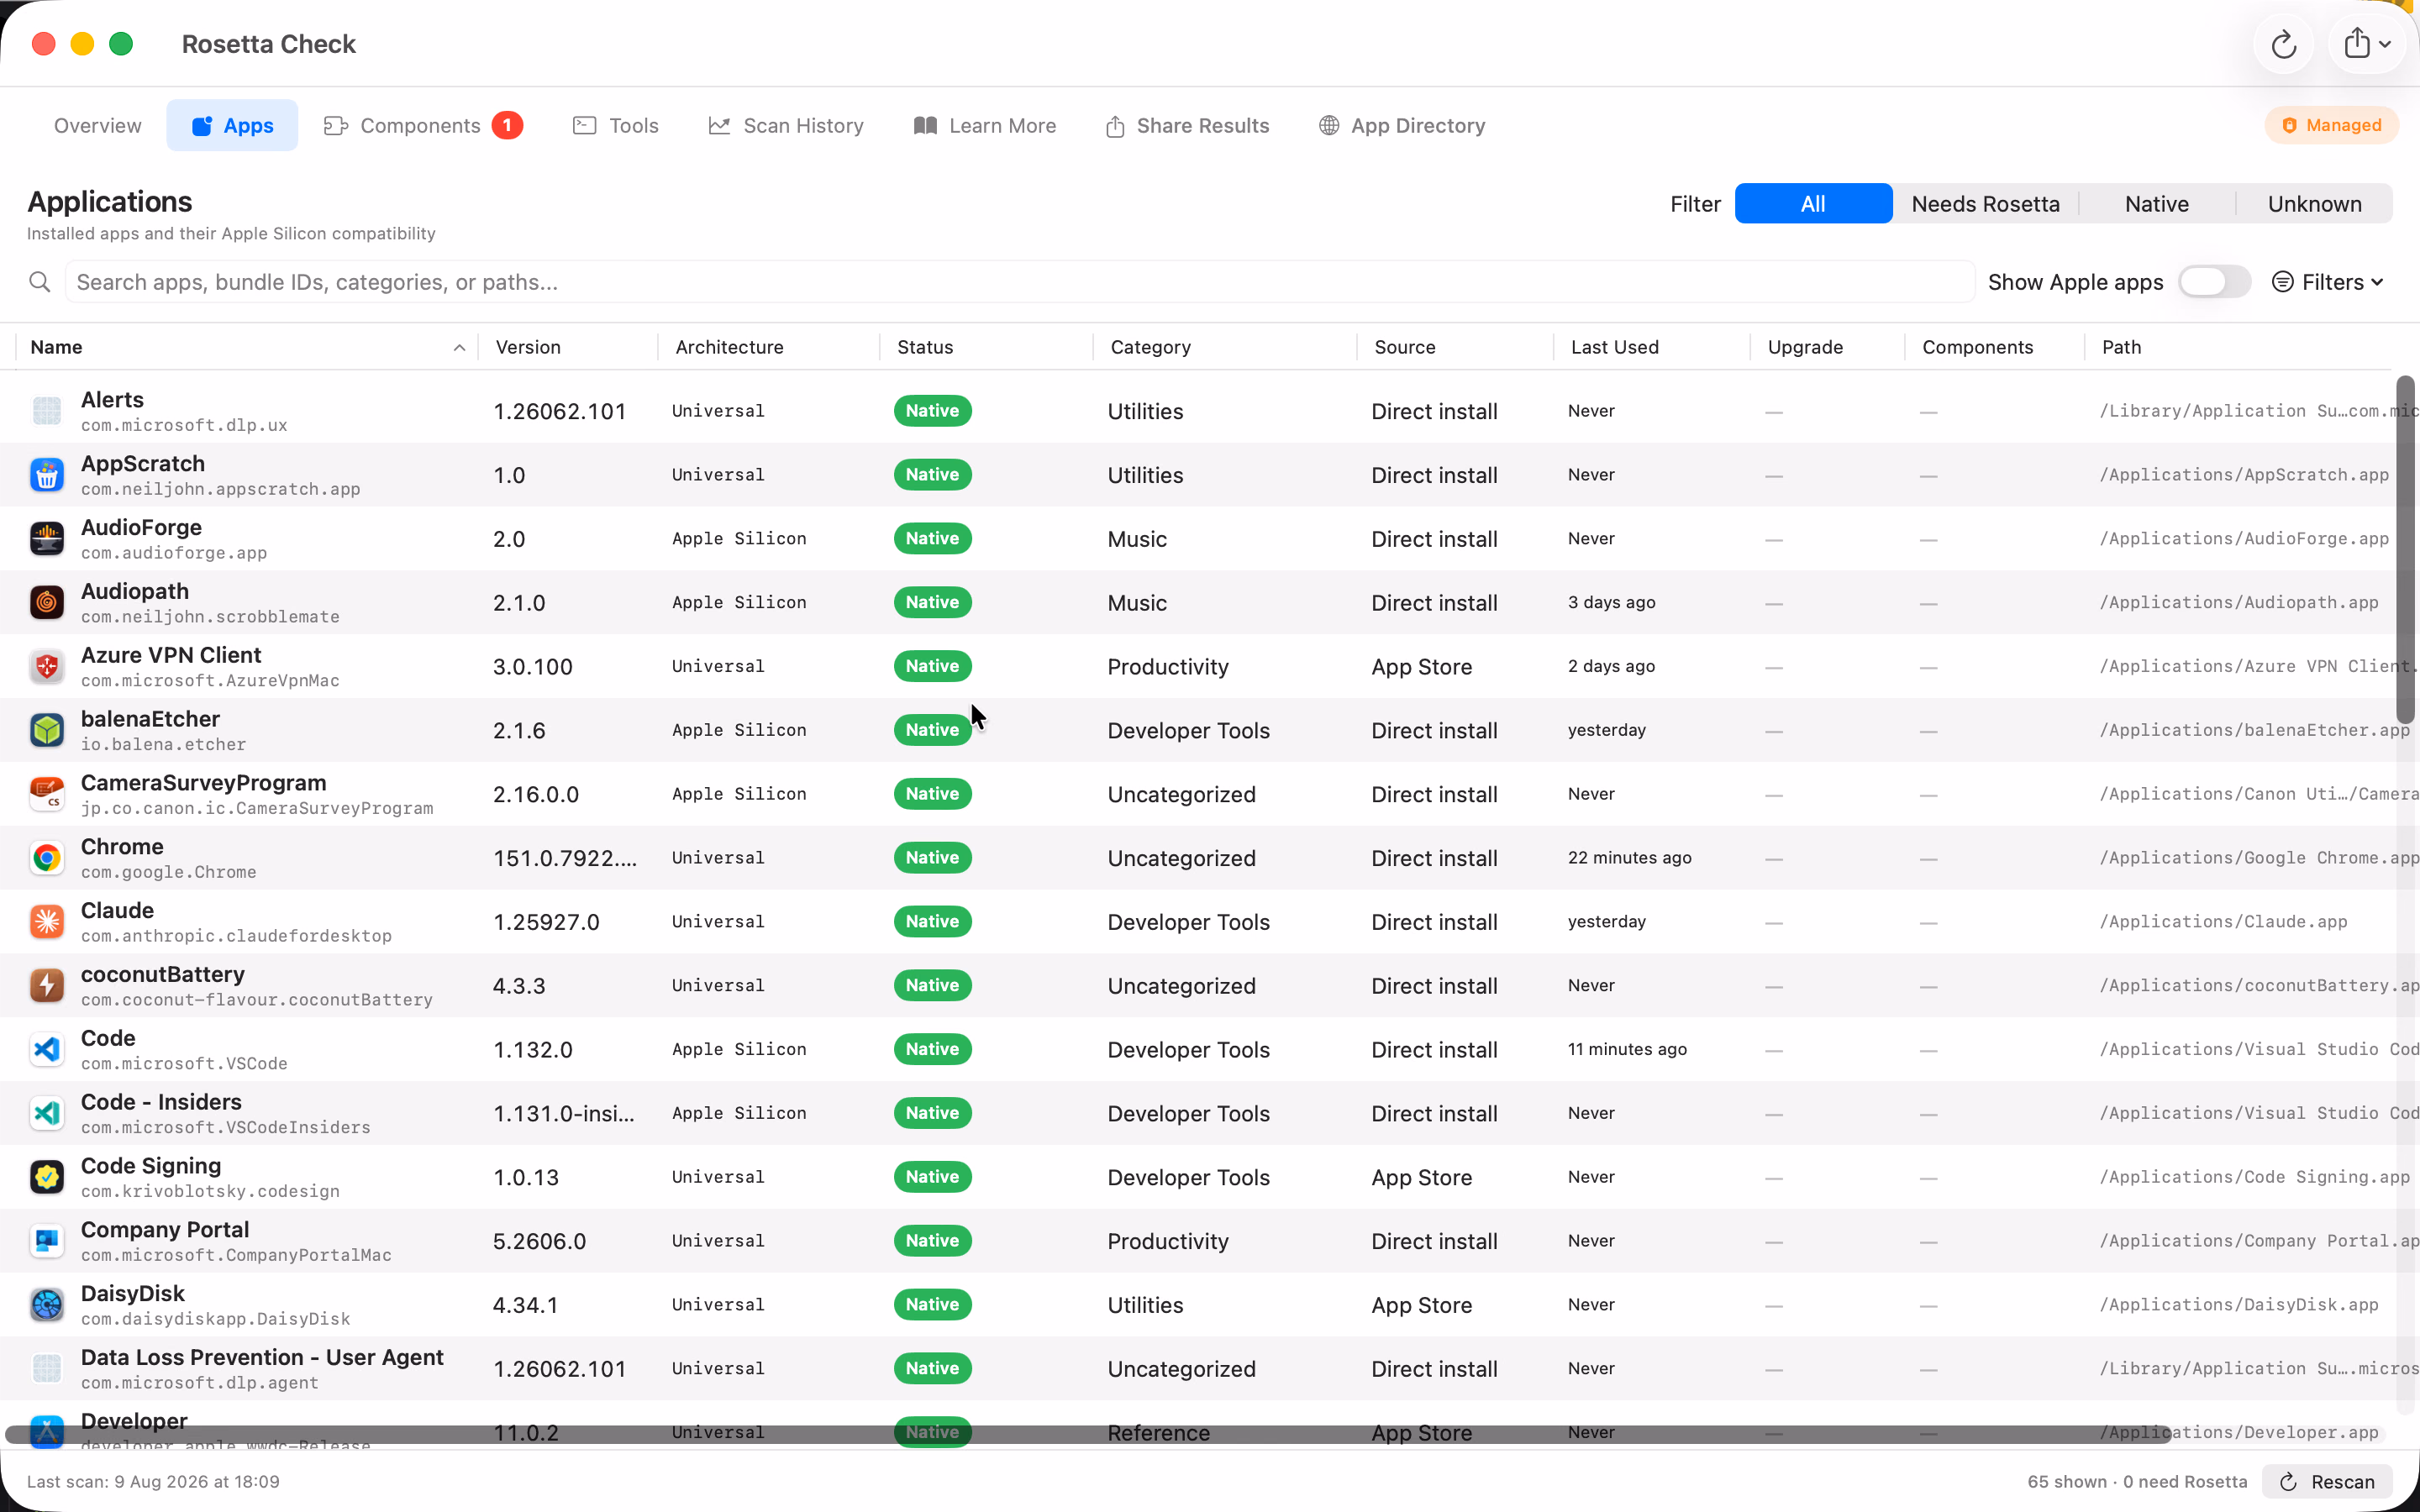Screen dimensions: 2420x1512
Task: Click the Code Signing app icon
Action: coord(47,1178)
